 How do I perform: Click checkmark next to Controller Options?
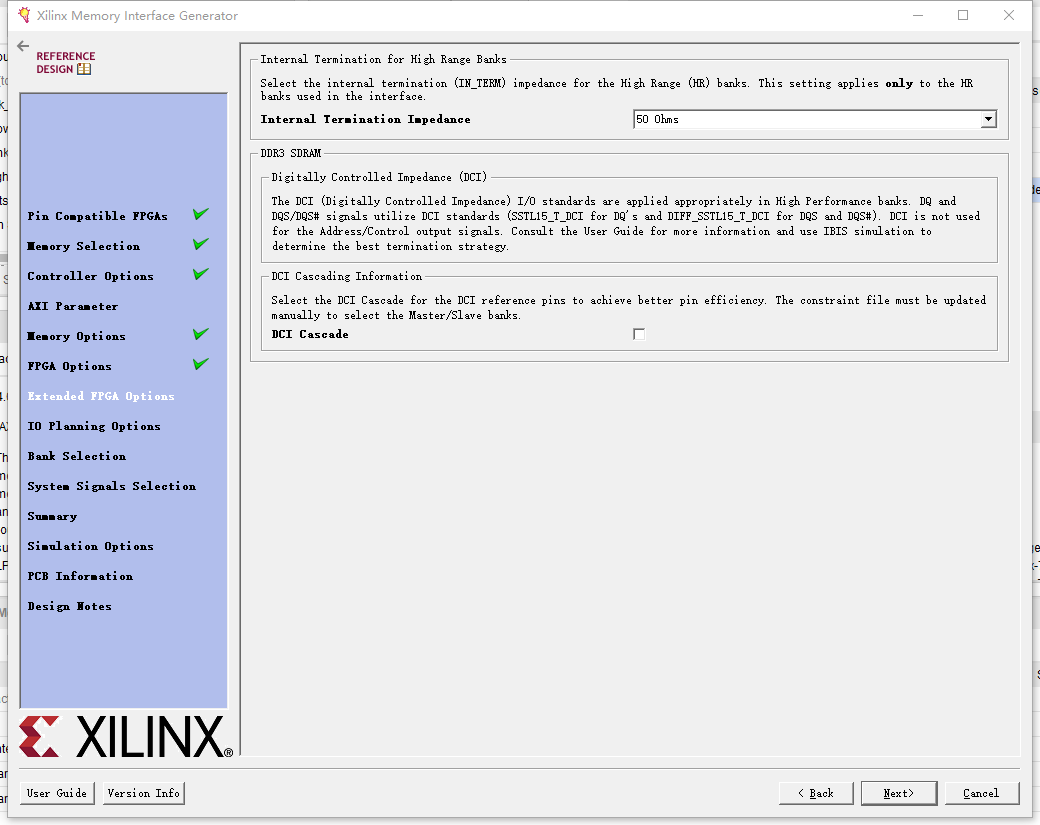(201, 273)
